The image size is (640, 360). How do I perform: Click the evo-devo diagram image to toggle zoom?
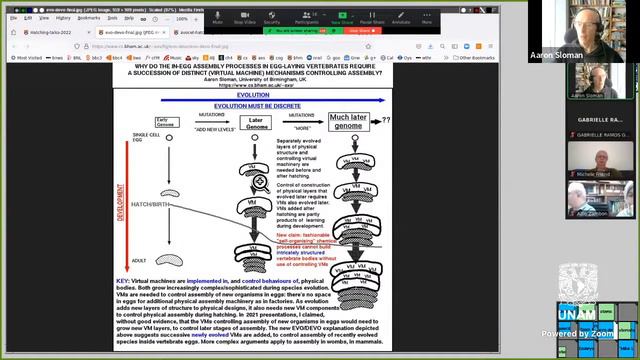point(253,207)
